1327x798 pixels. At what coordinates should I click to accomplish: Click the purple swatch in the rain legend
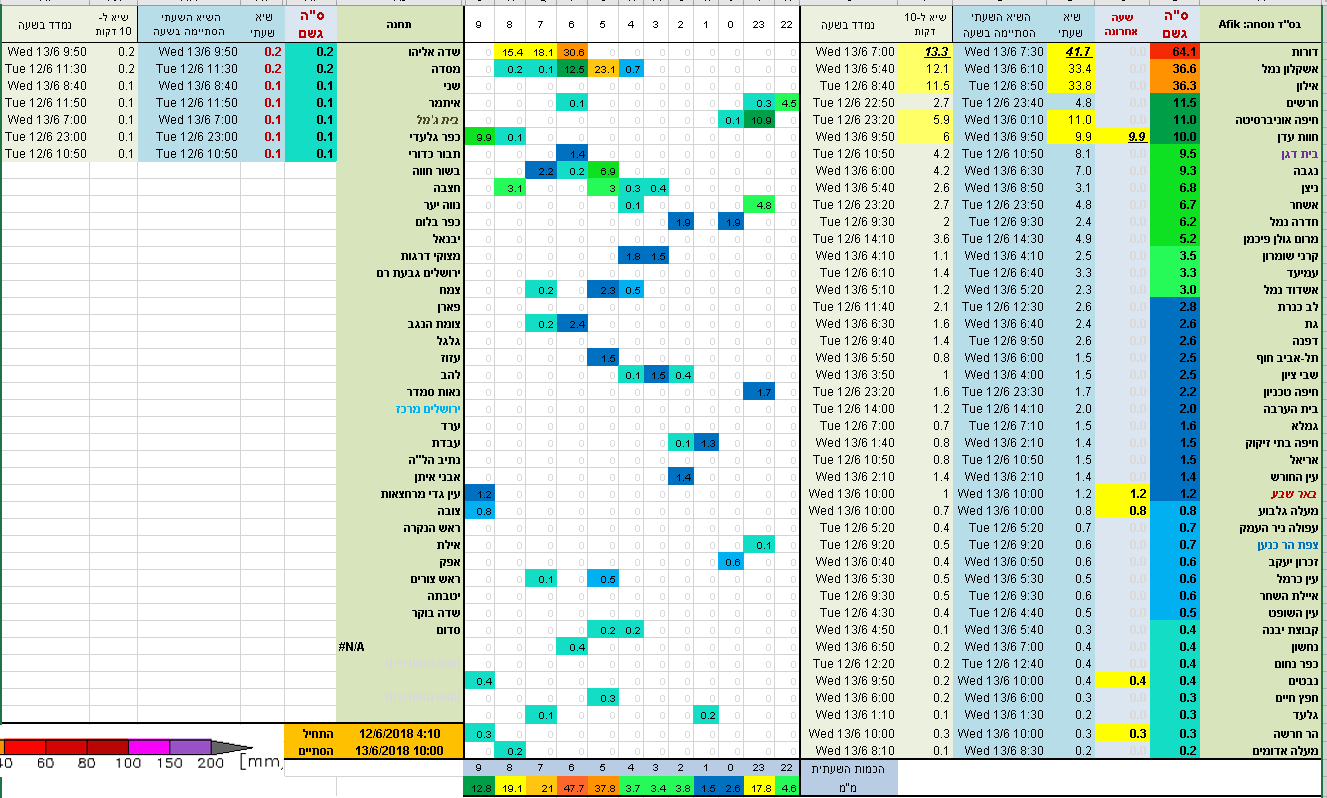pos(191,747)
